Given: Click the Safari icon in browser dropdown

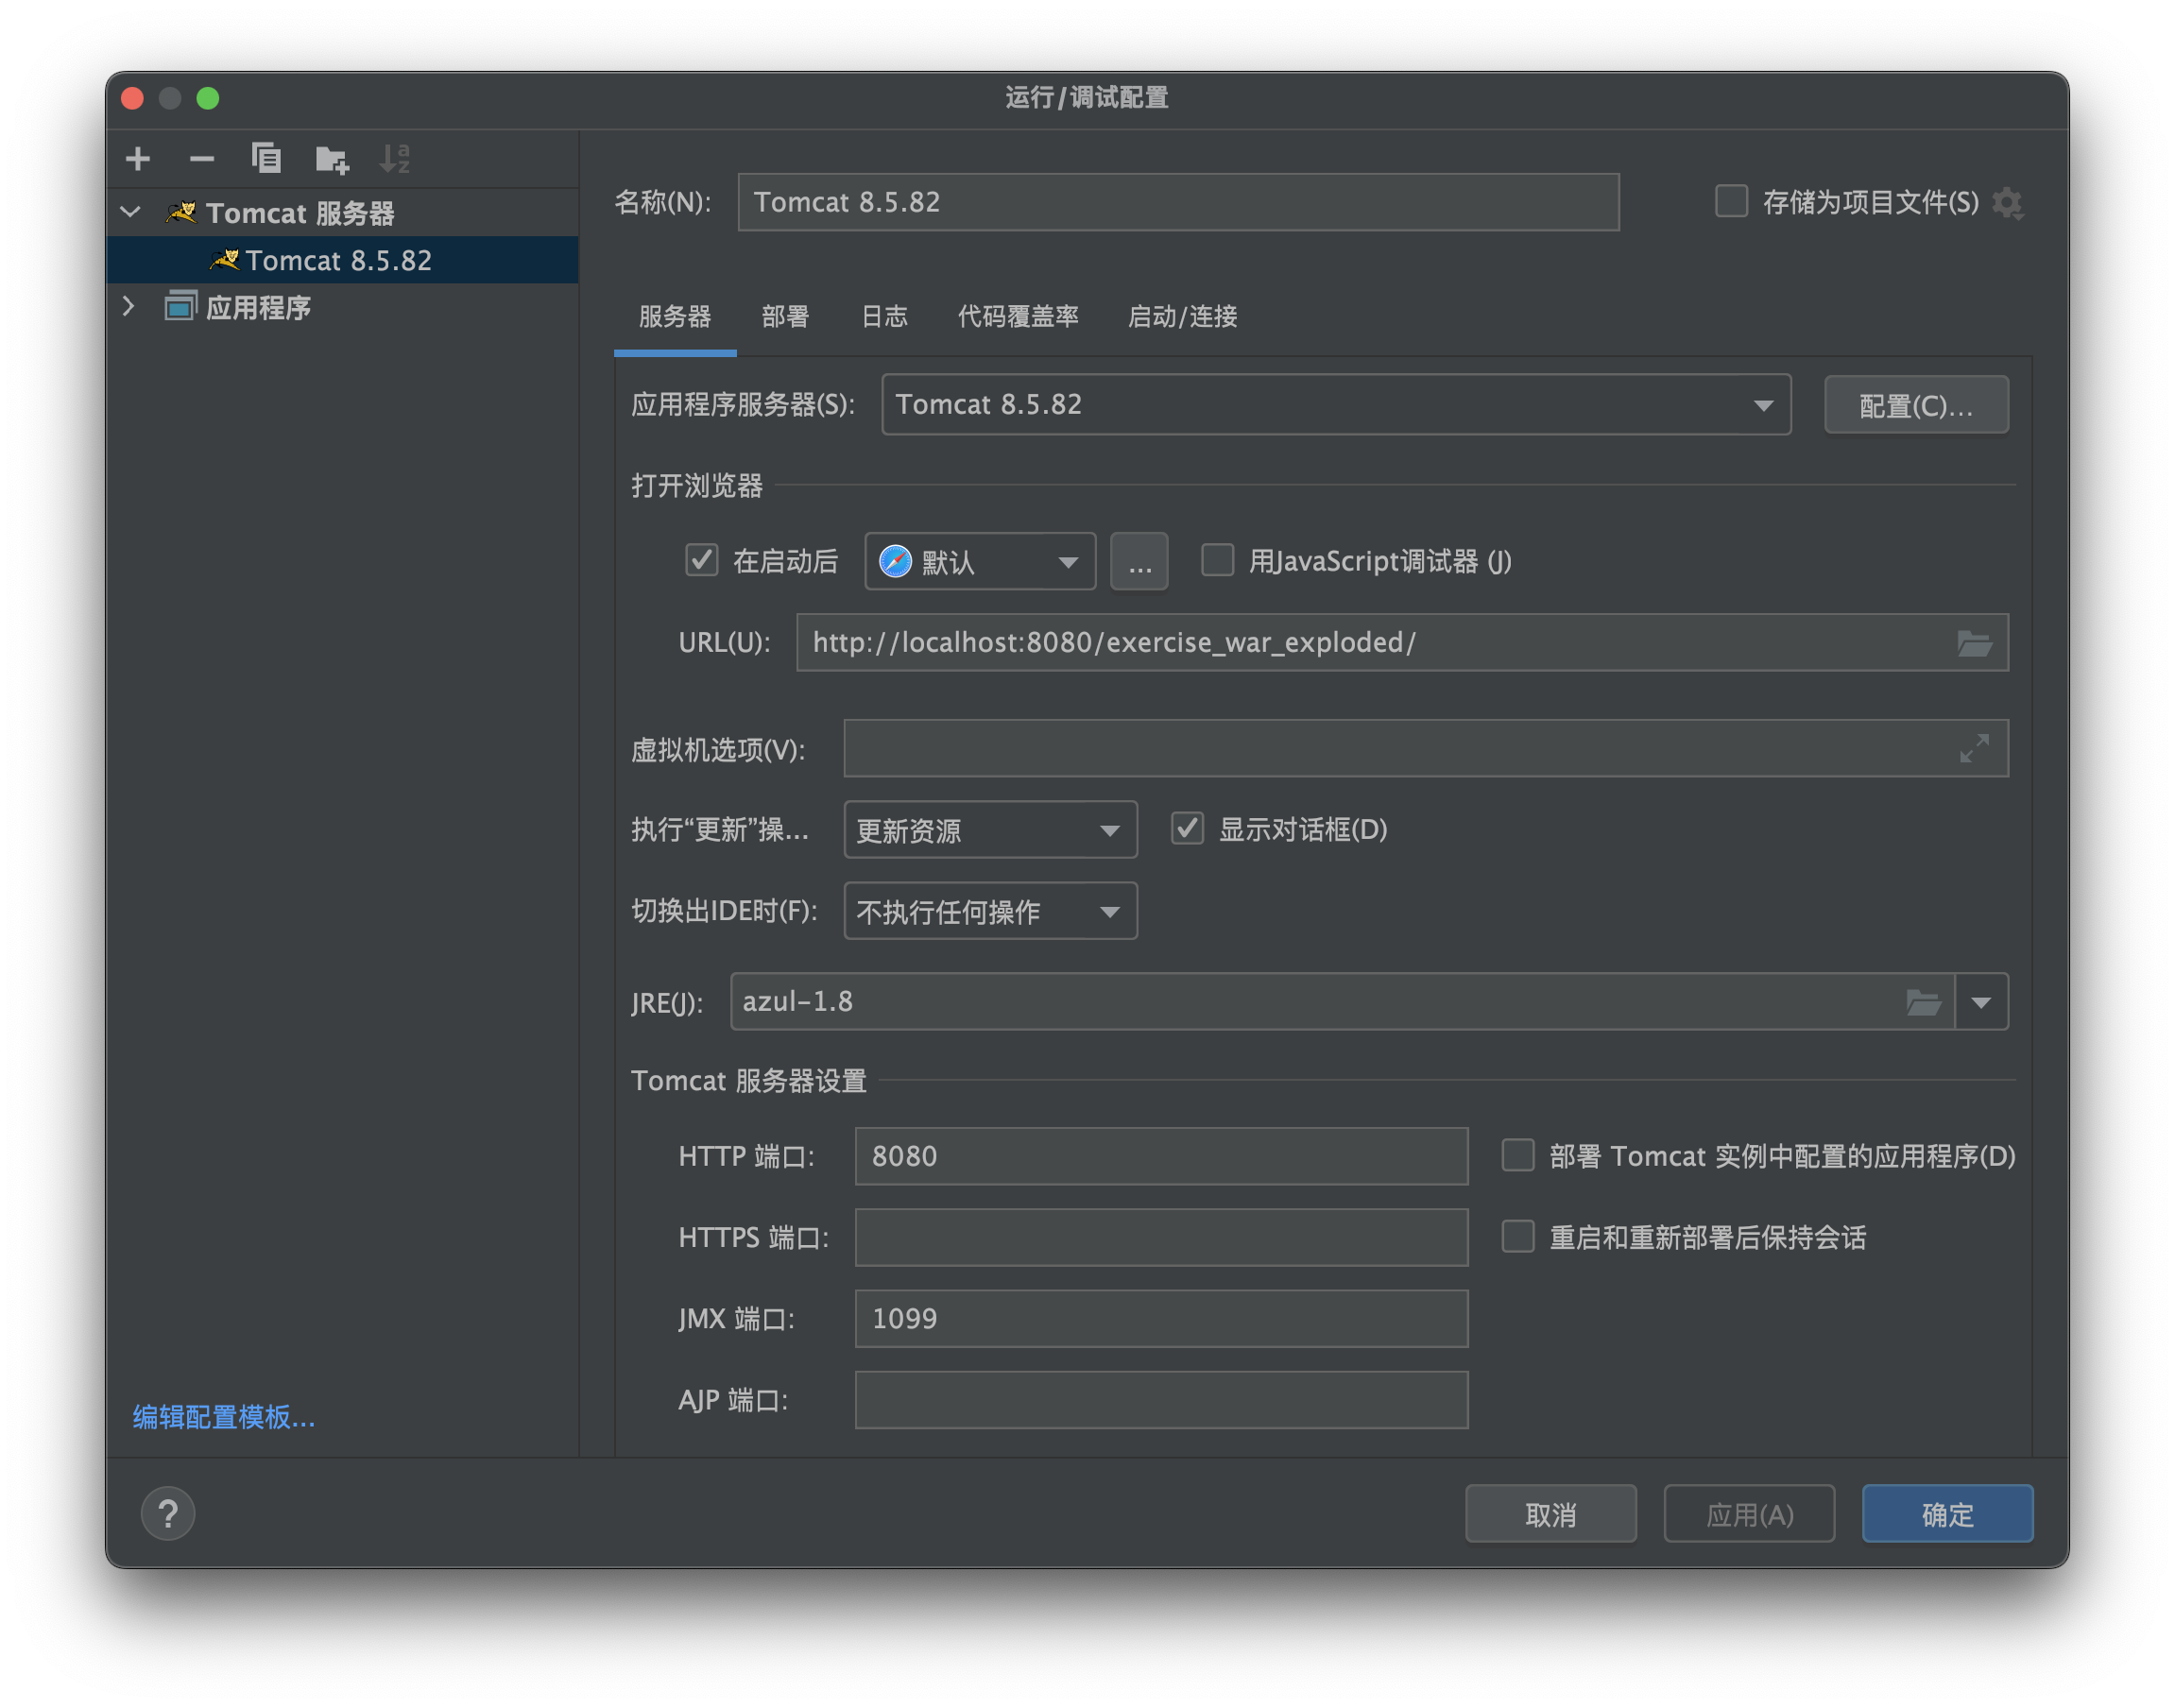Looking at the screenshot, I should click(895, 561).
